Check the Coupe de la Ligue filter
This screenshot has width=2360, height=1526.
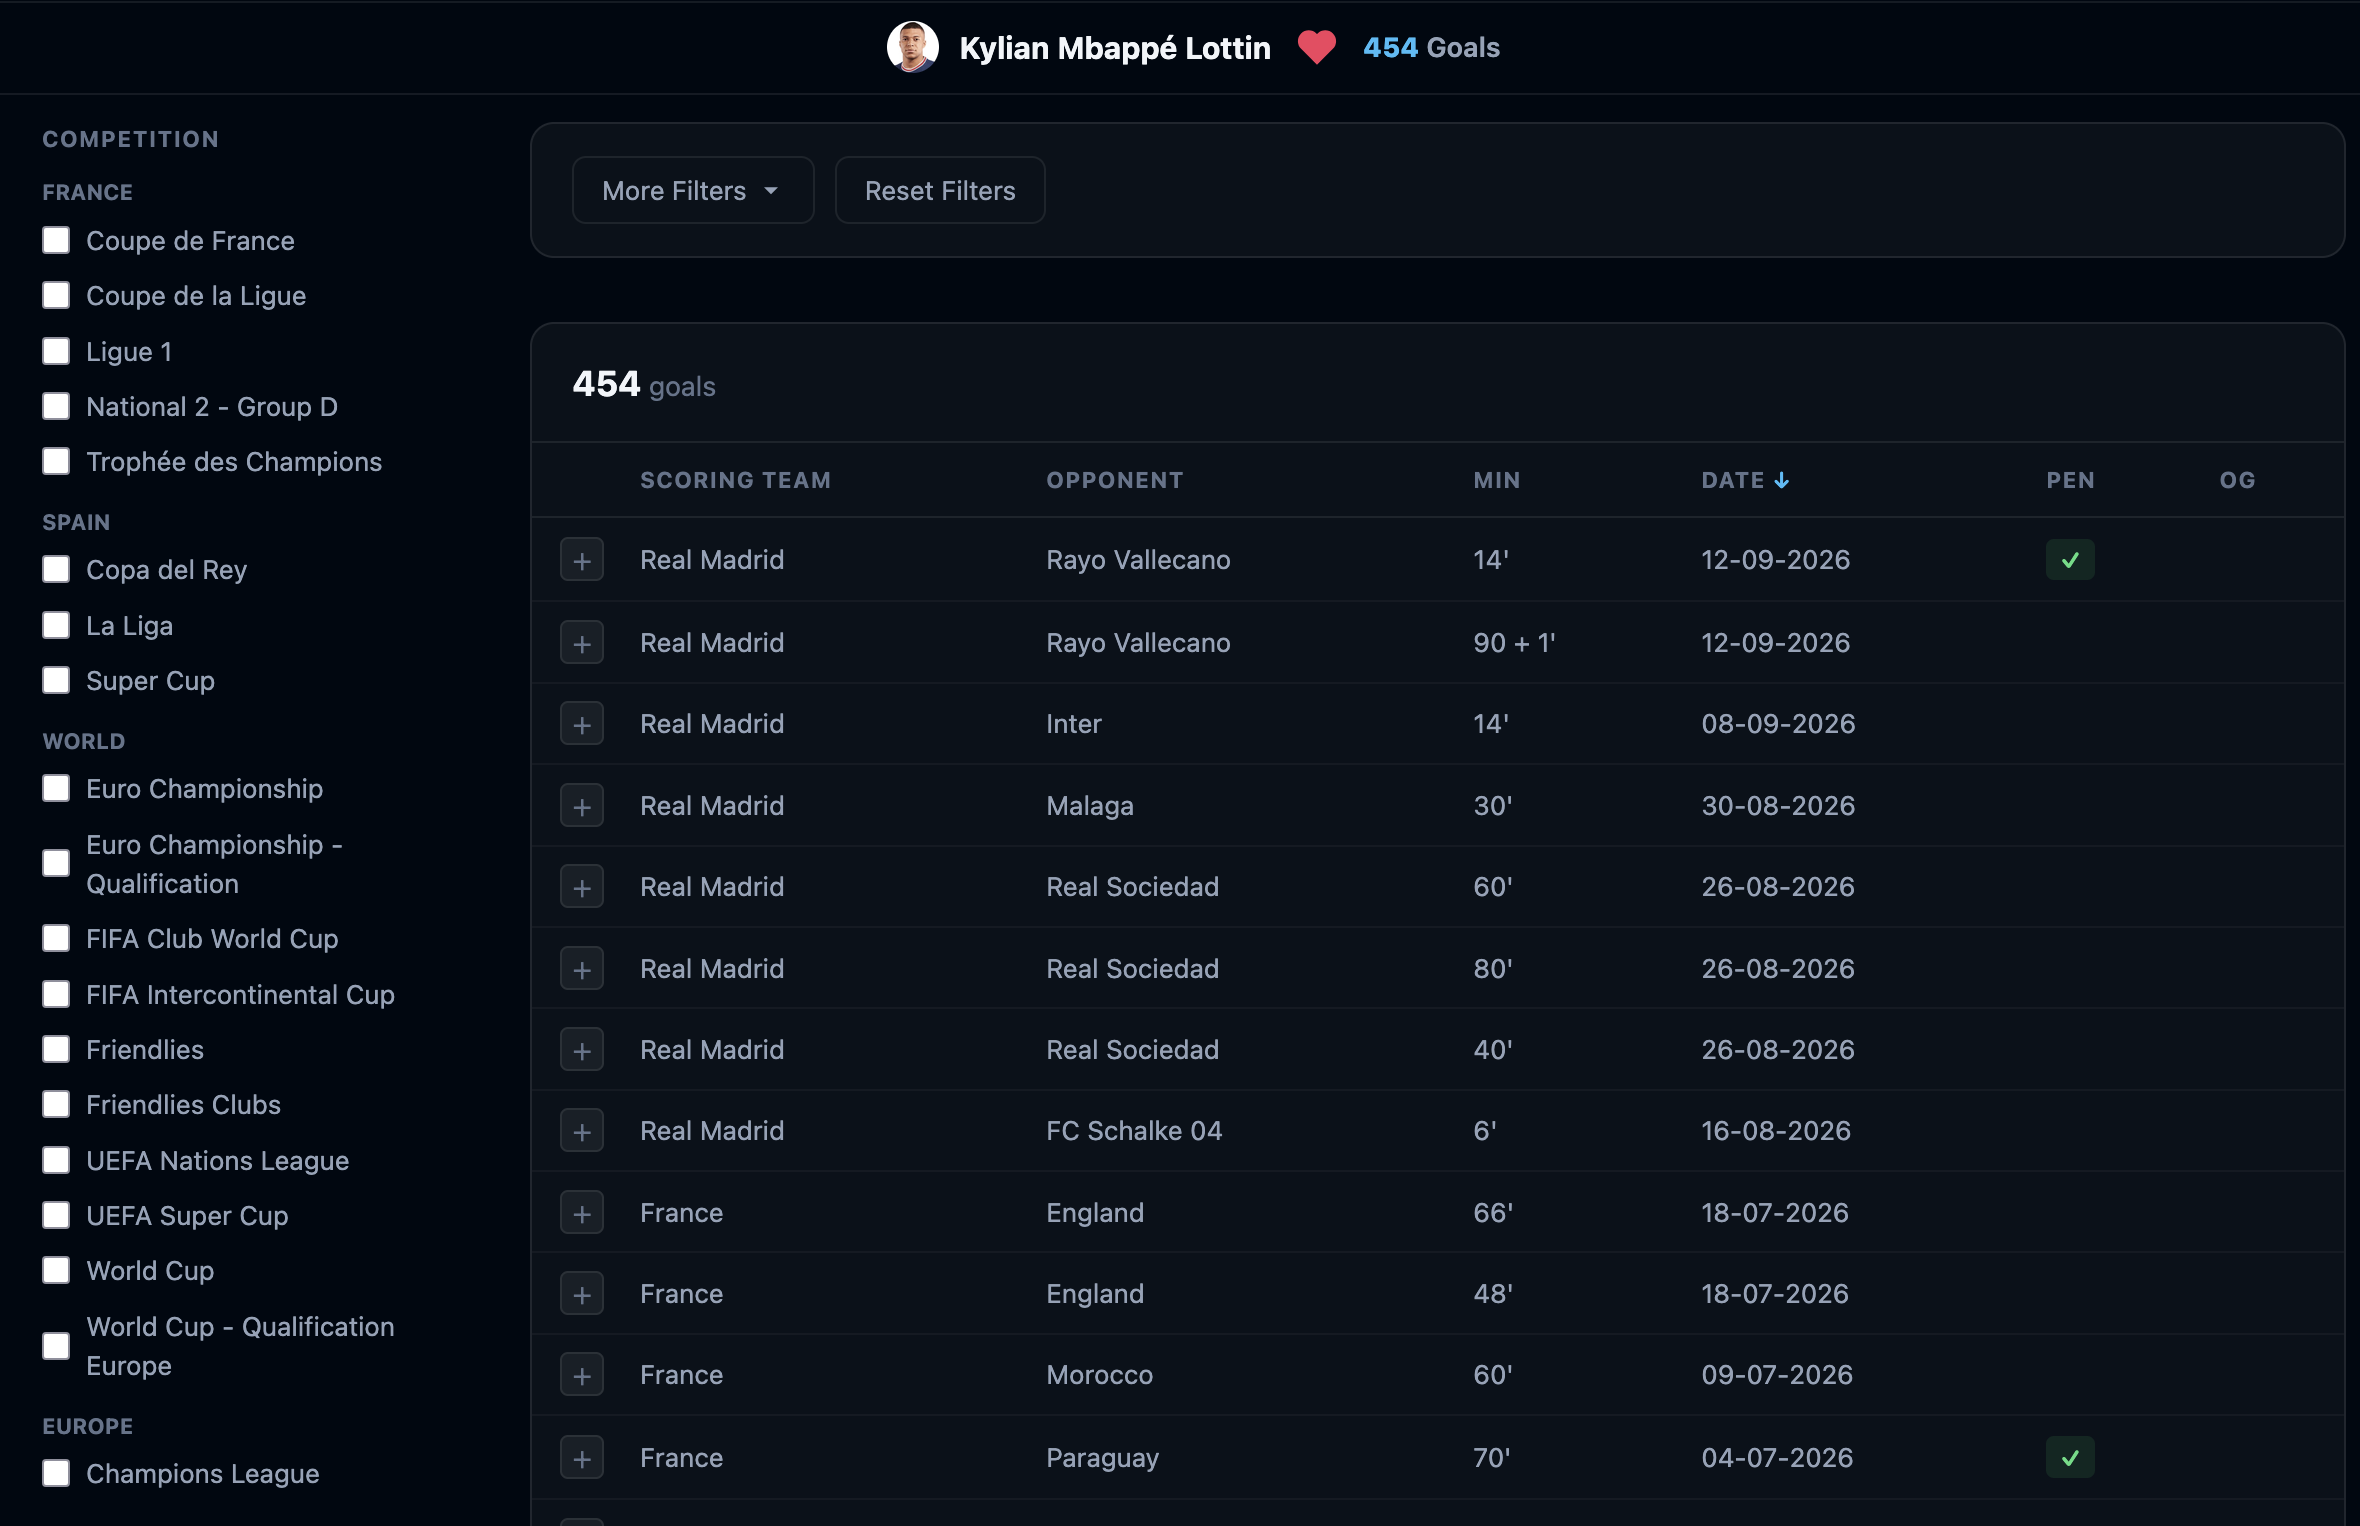pos(56,295)
